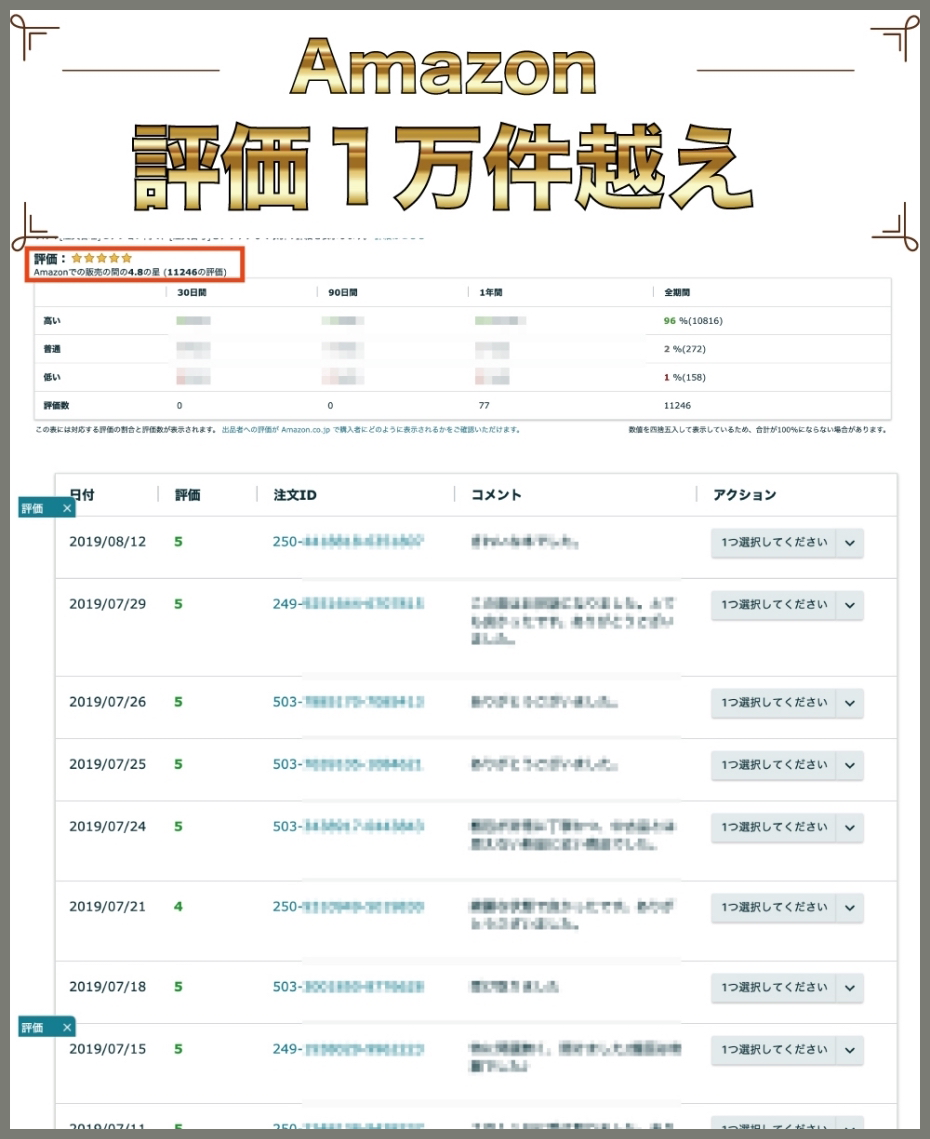The width and height of the screenshot is (930, 1139).
Task: Click the rating 5 on 2019/08/12 row
Action: tap(178, 542)
